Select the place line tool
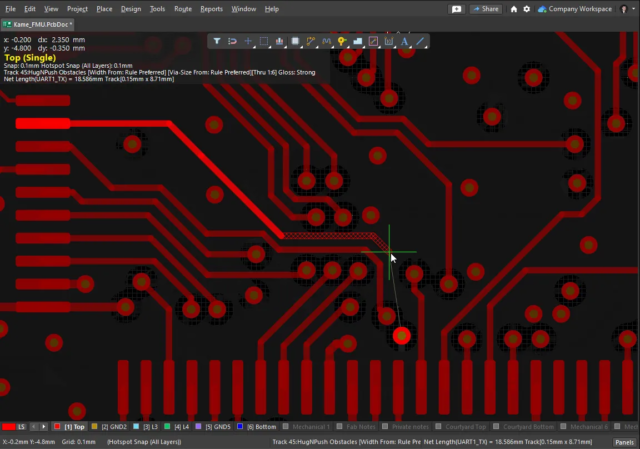640x449 pixels. [420, 41]
